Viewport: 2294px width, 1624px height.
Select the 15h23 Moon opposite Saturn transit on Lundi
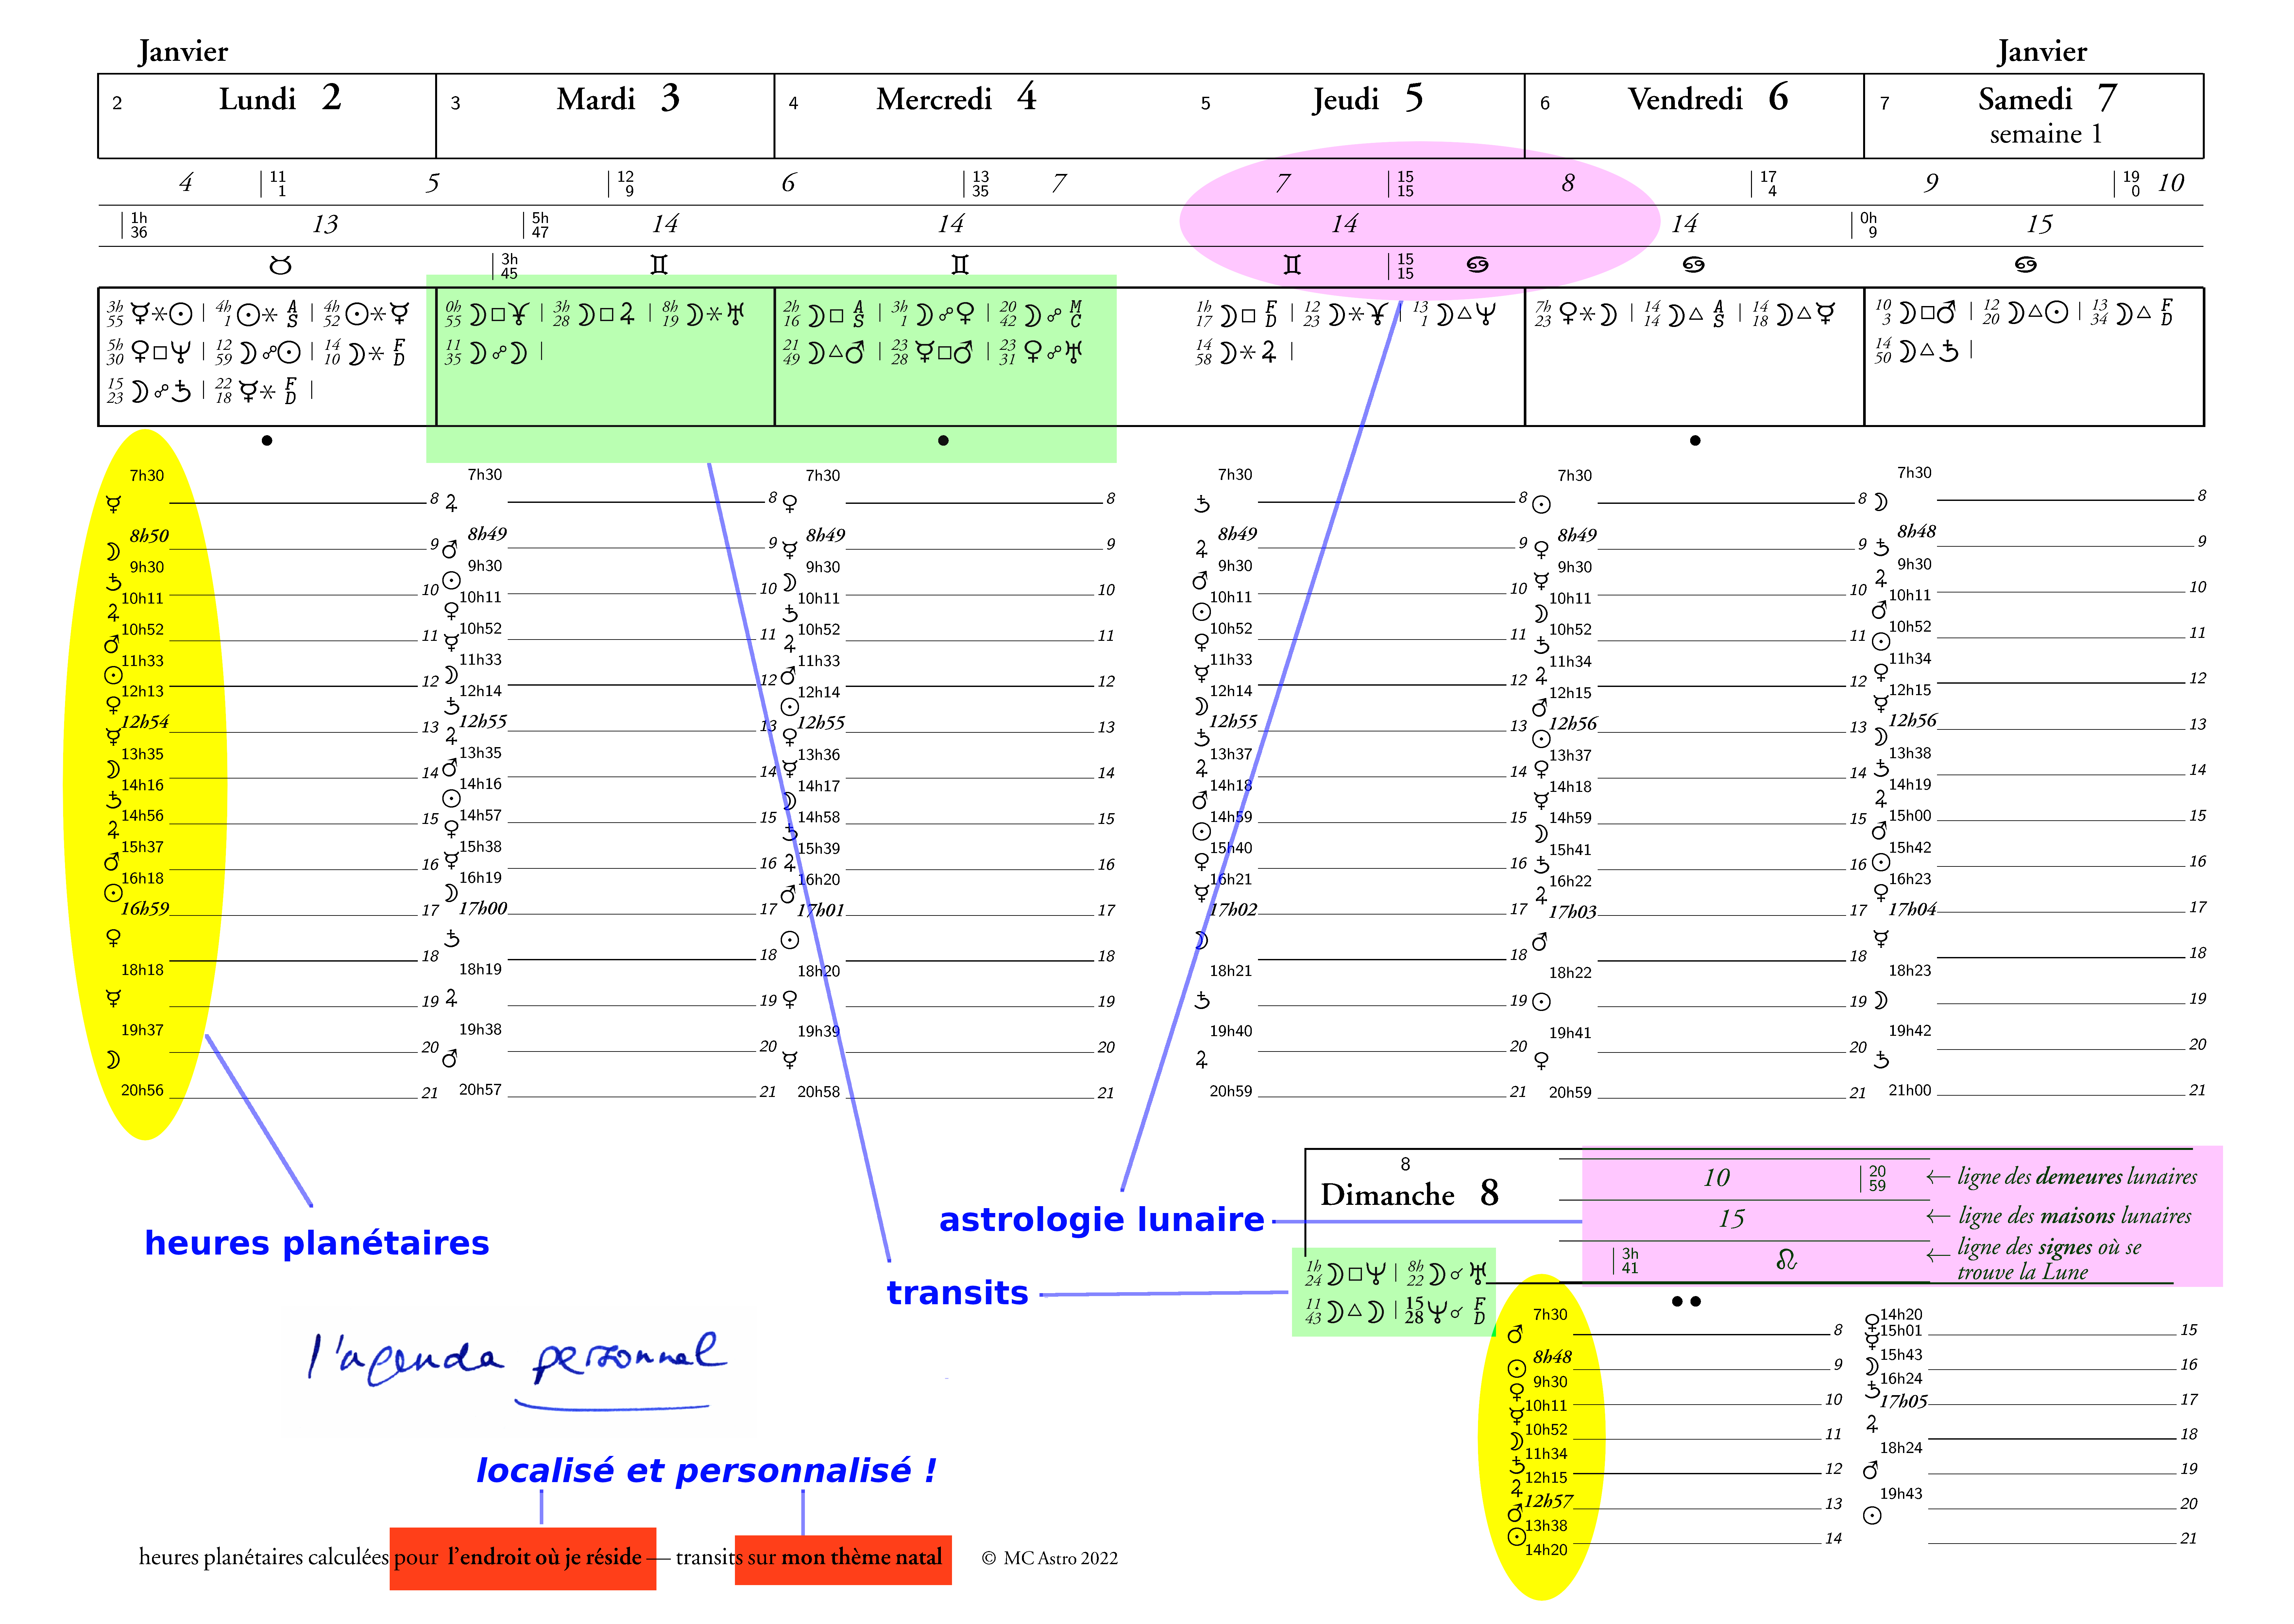pyautogui.click(x=149, y=391)
